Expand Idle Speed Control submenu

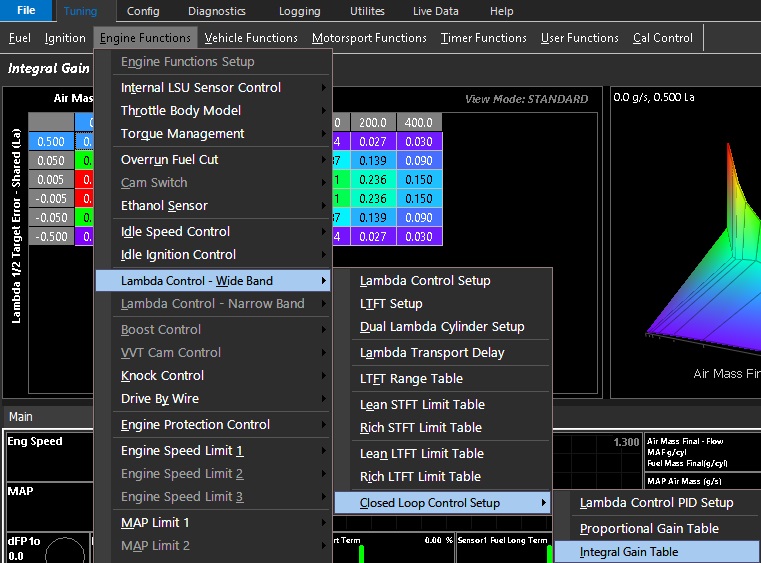point(214,232)
